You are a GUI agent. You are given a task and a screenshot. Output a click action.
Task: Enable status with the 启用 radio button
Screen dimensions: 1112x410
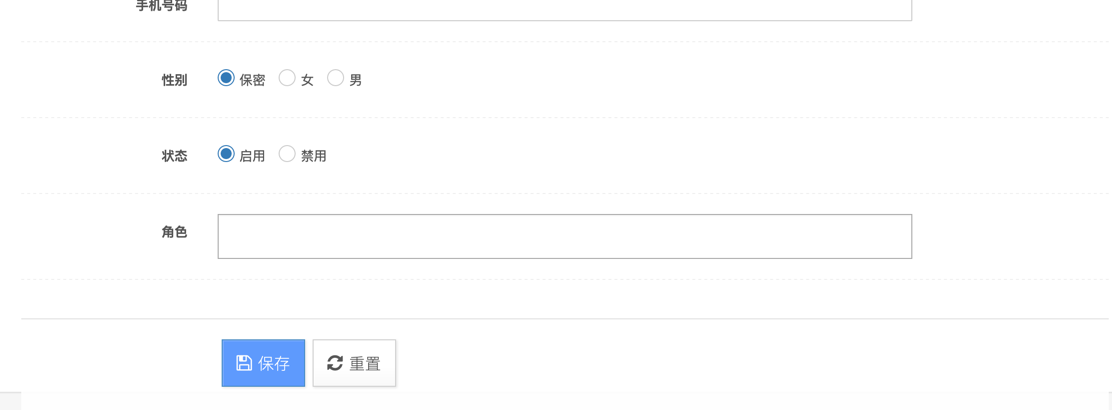coord(226,154)
